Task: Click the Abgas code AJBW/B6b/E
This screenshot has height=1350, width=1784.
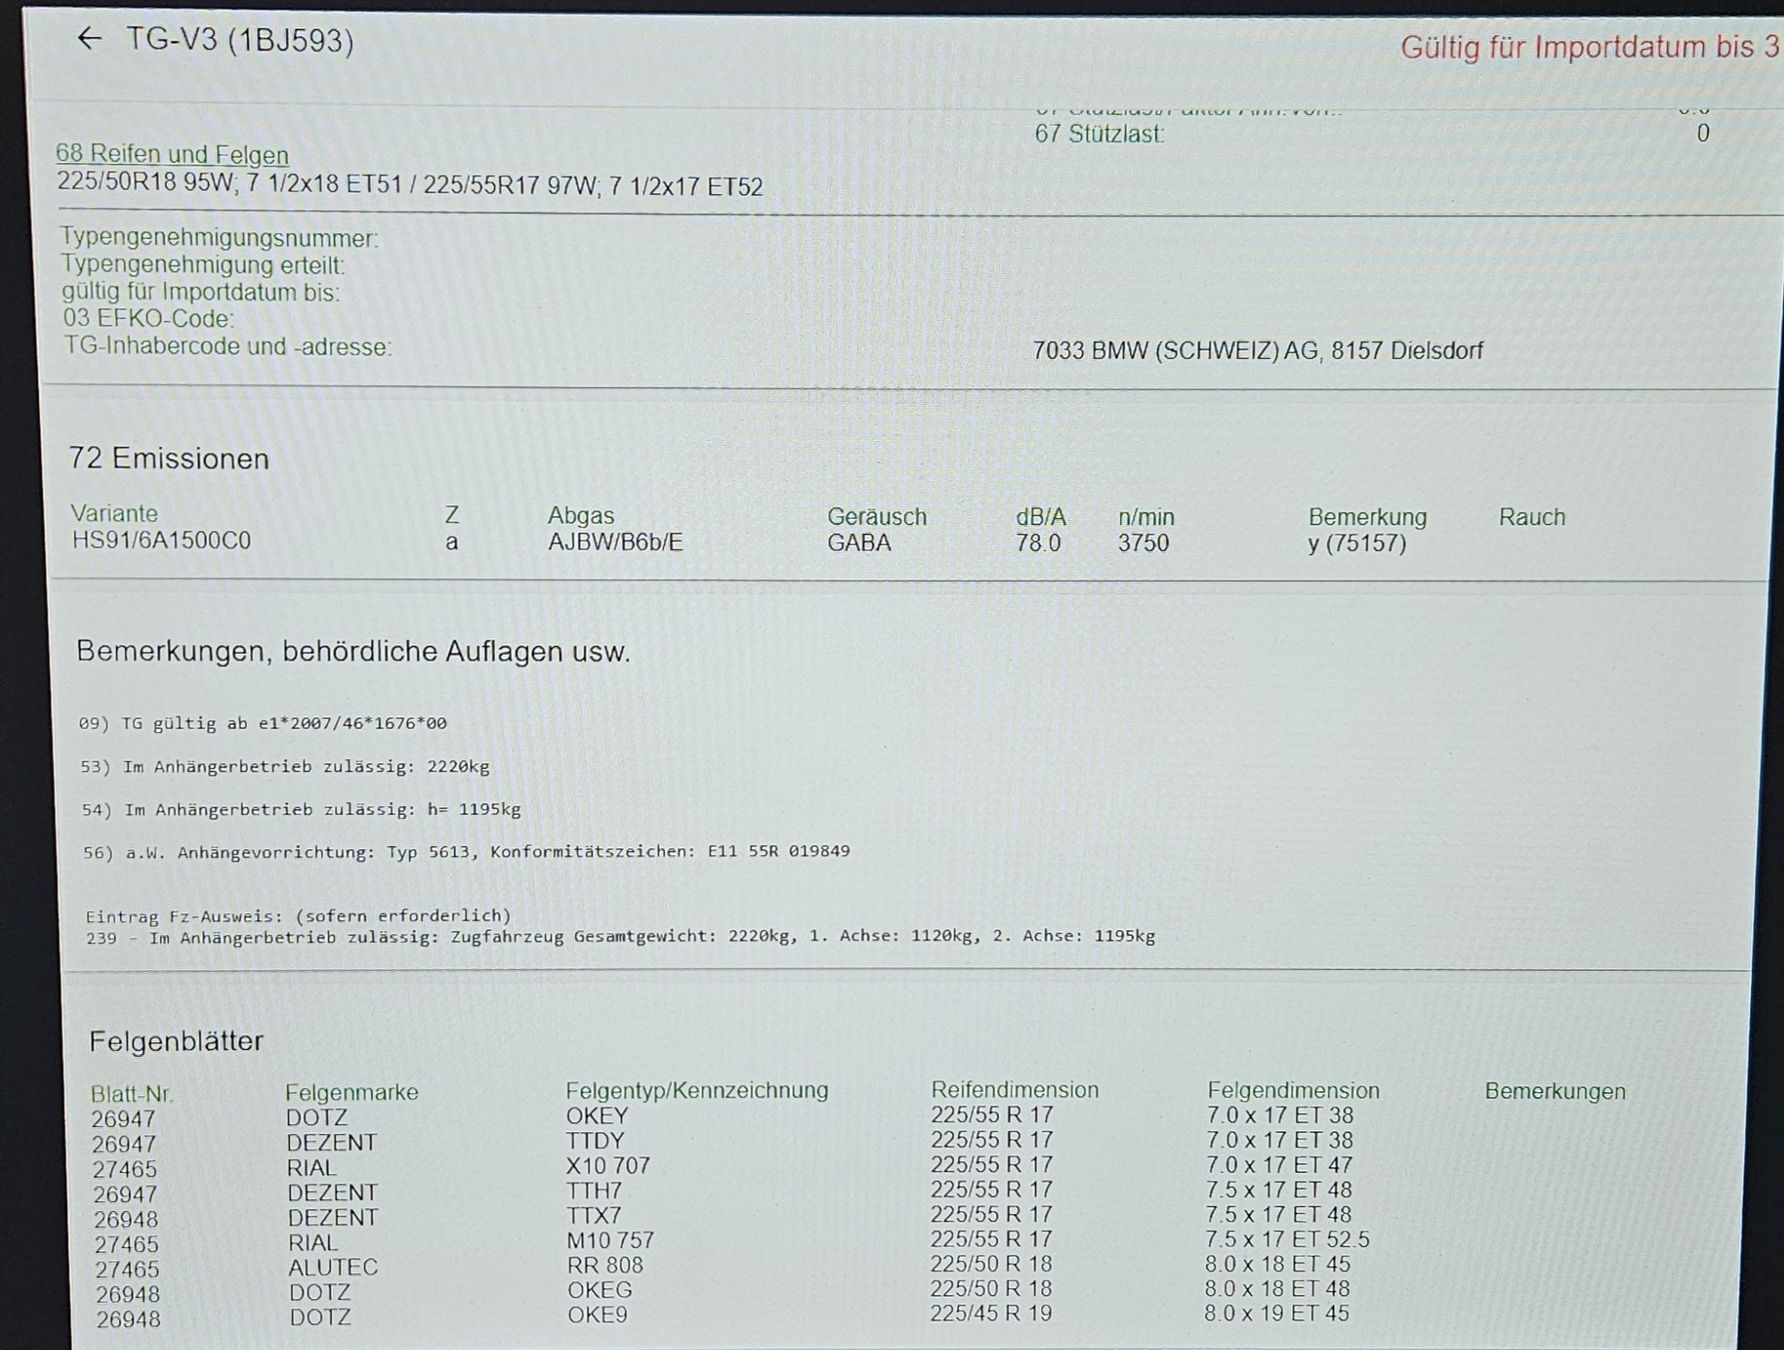Action: click(x=615, y=543)
